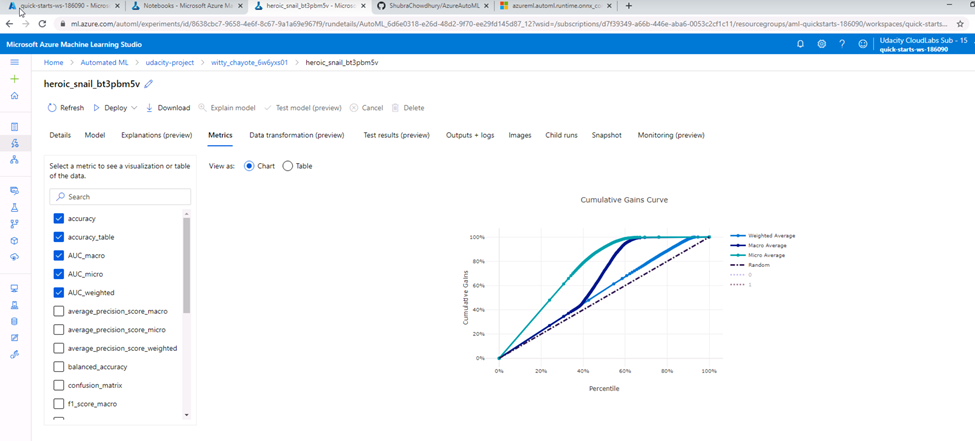The image size is (975, 441).
Task: Go to Home via sidebar house icon
Action: click(x=15, y=95)
